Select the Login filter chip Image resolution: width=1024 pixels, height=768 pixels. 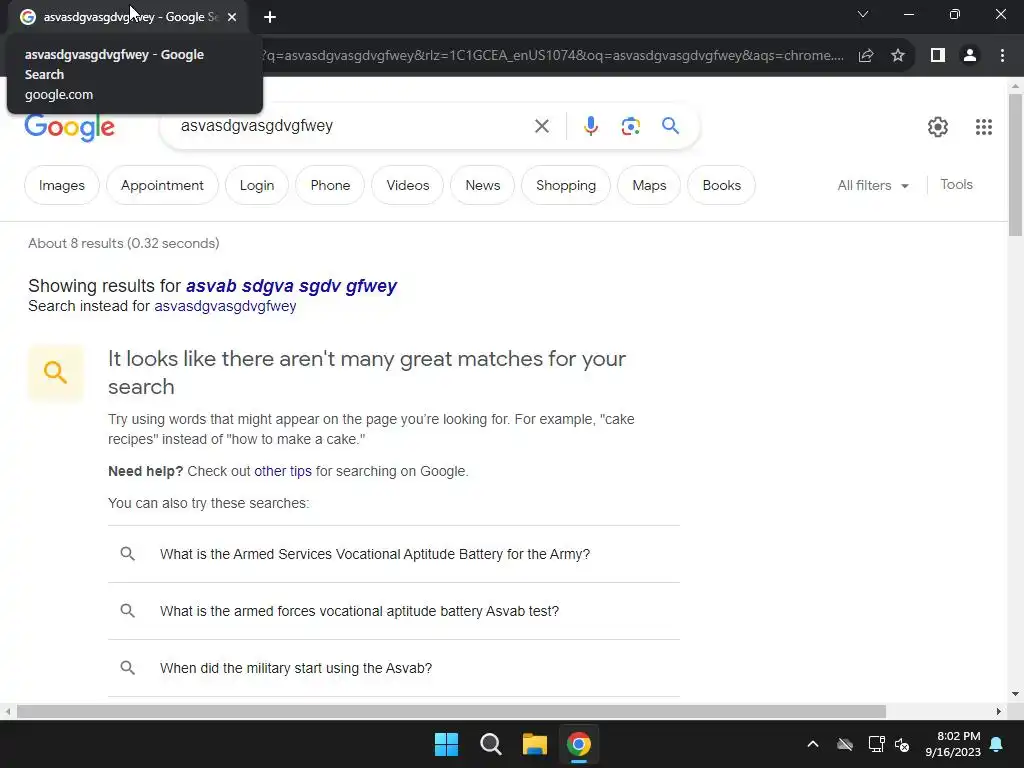click(x=257, y=185)
